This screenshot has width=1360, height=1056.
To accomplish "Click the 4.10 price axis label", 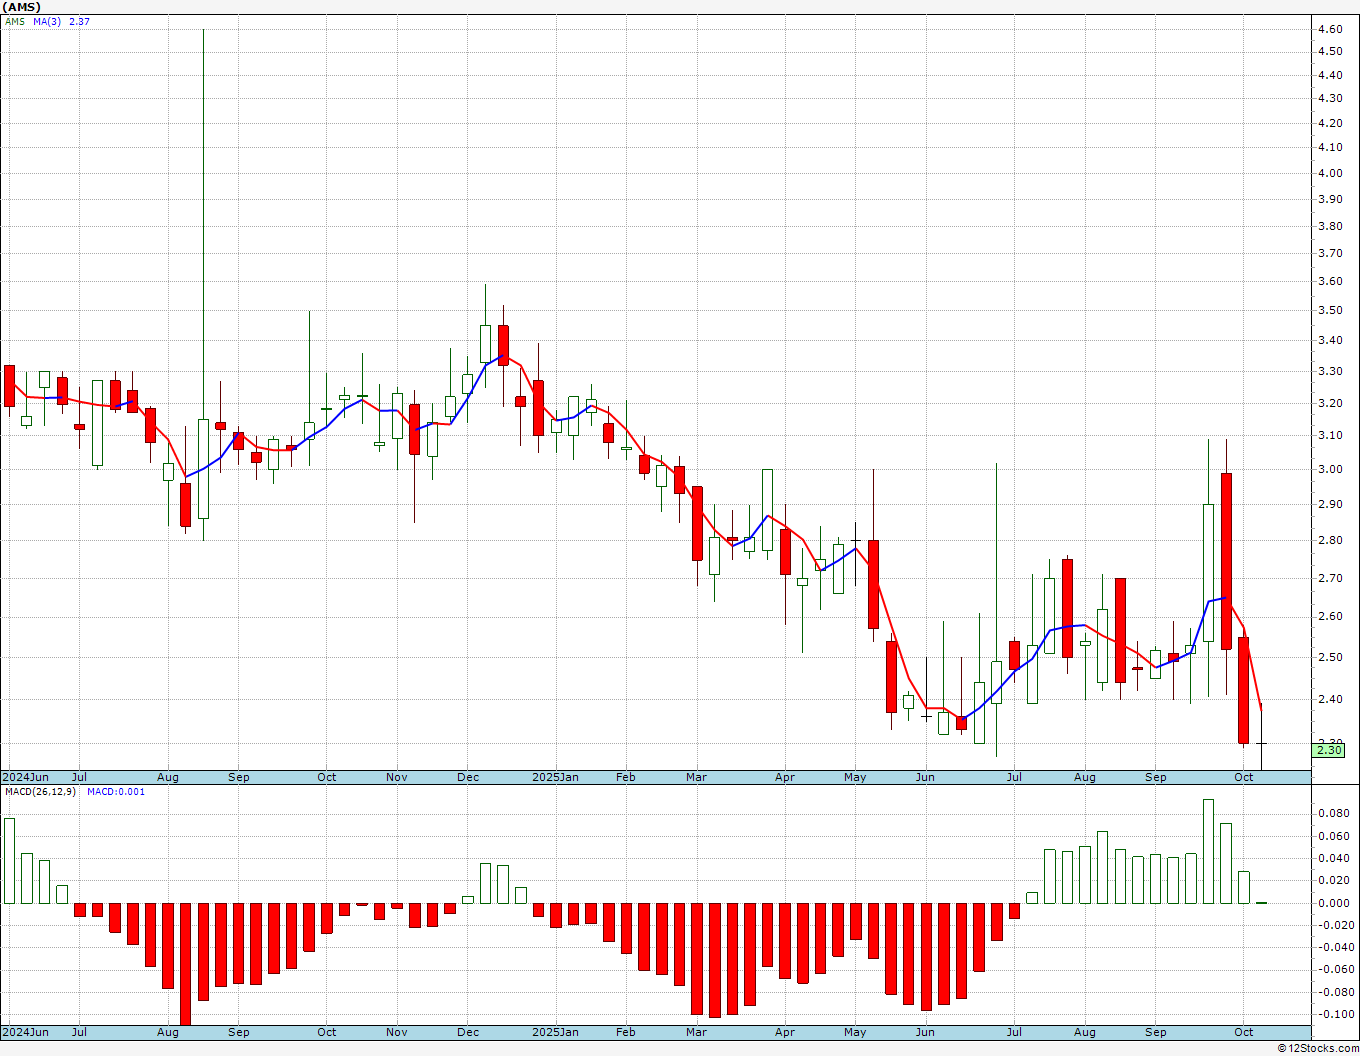I will pos(1330,148).
